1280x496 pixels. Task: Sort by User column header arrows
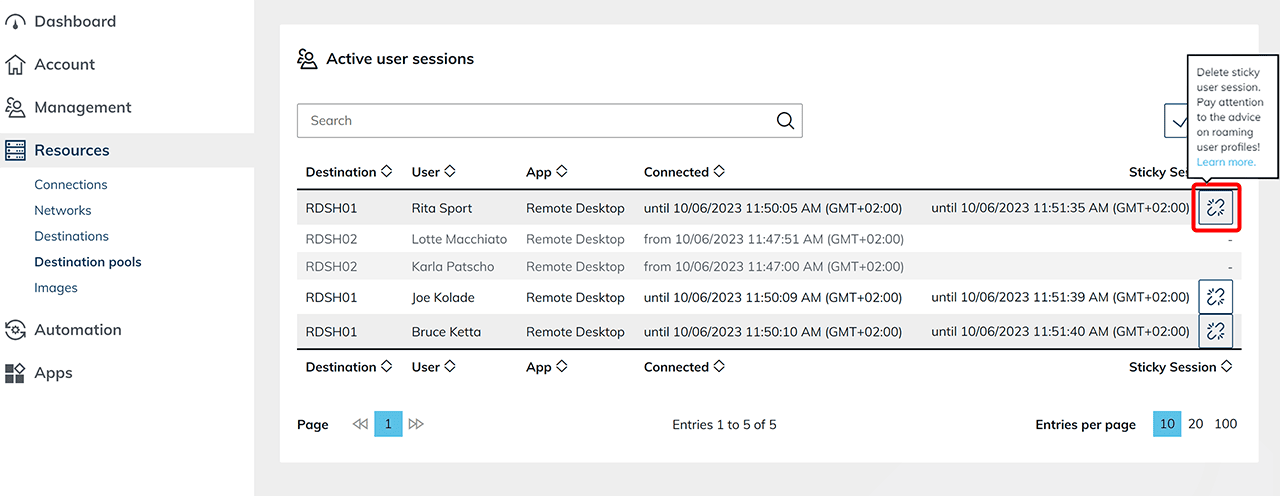[450, 172]
